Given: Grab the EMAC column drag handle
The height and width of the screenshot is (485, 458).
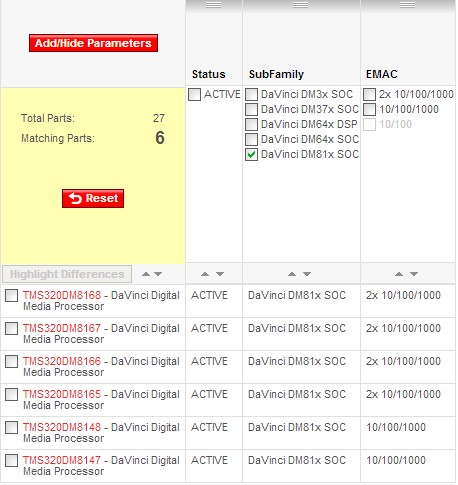Looking at the screenshot, I should 407,5.
